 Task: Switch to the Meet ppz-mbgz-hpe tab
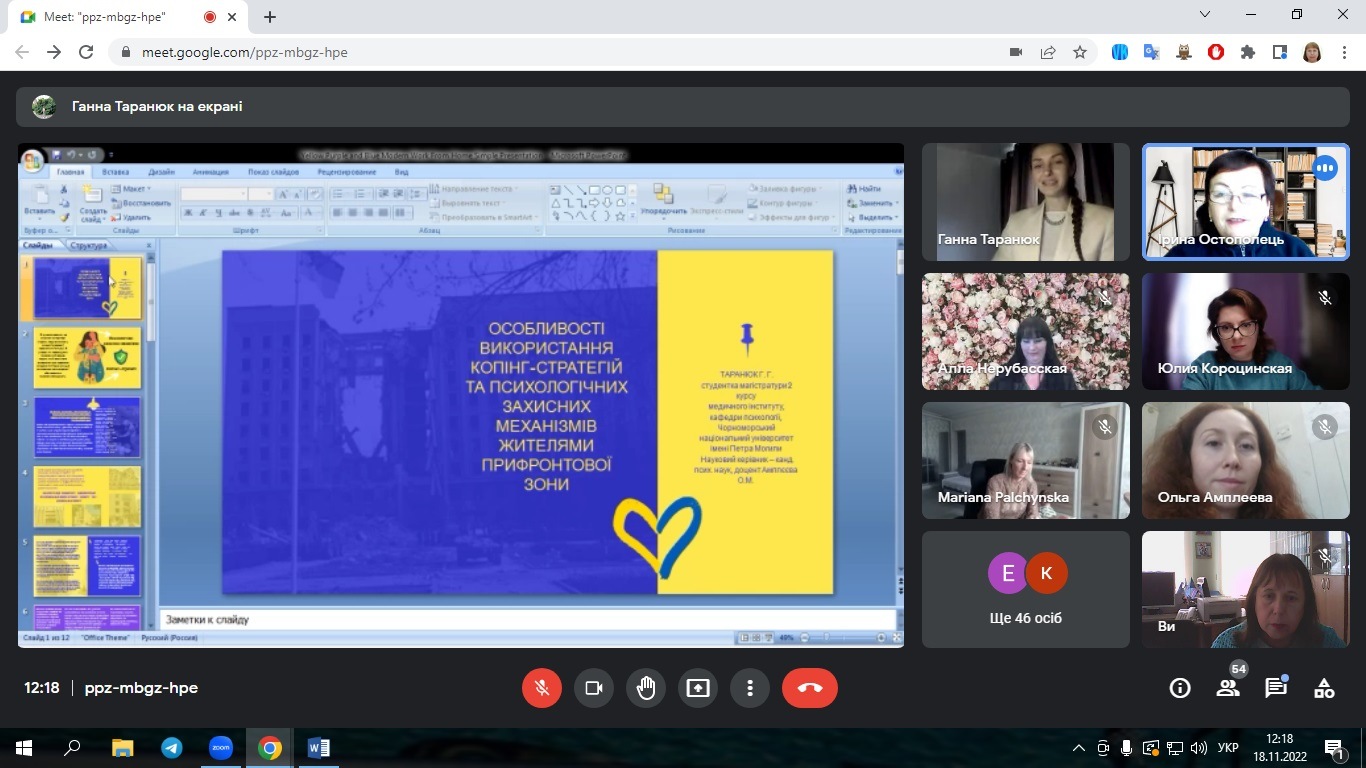tap(110, 17)
